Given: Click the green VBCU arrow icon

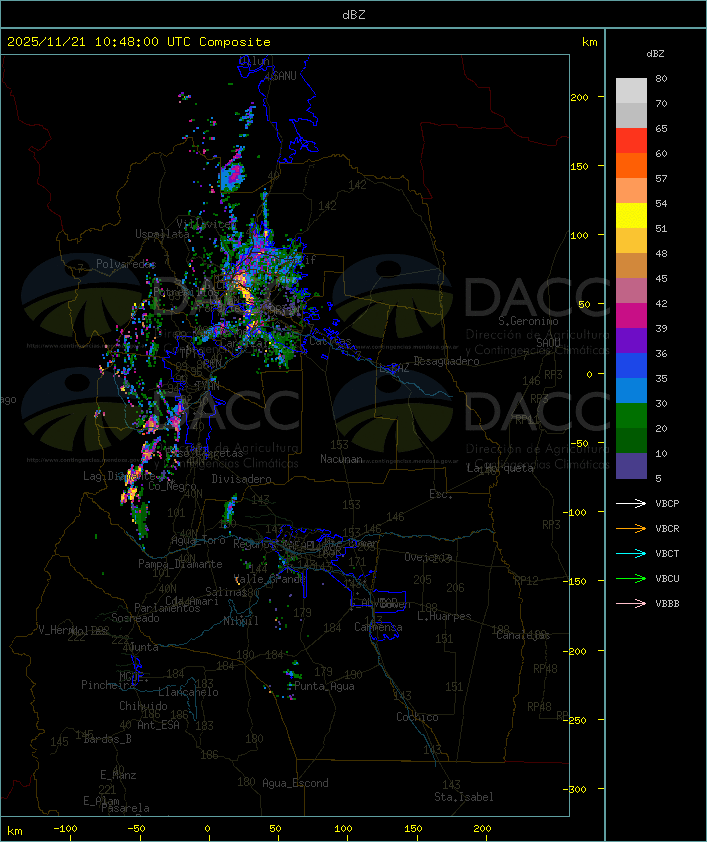Looking at the screenshot, I should [x=631, y=578].
